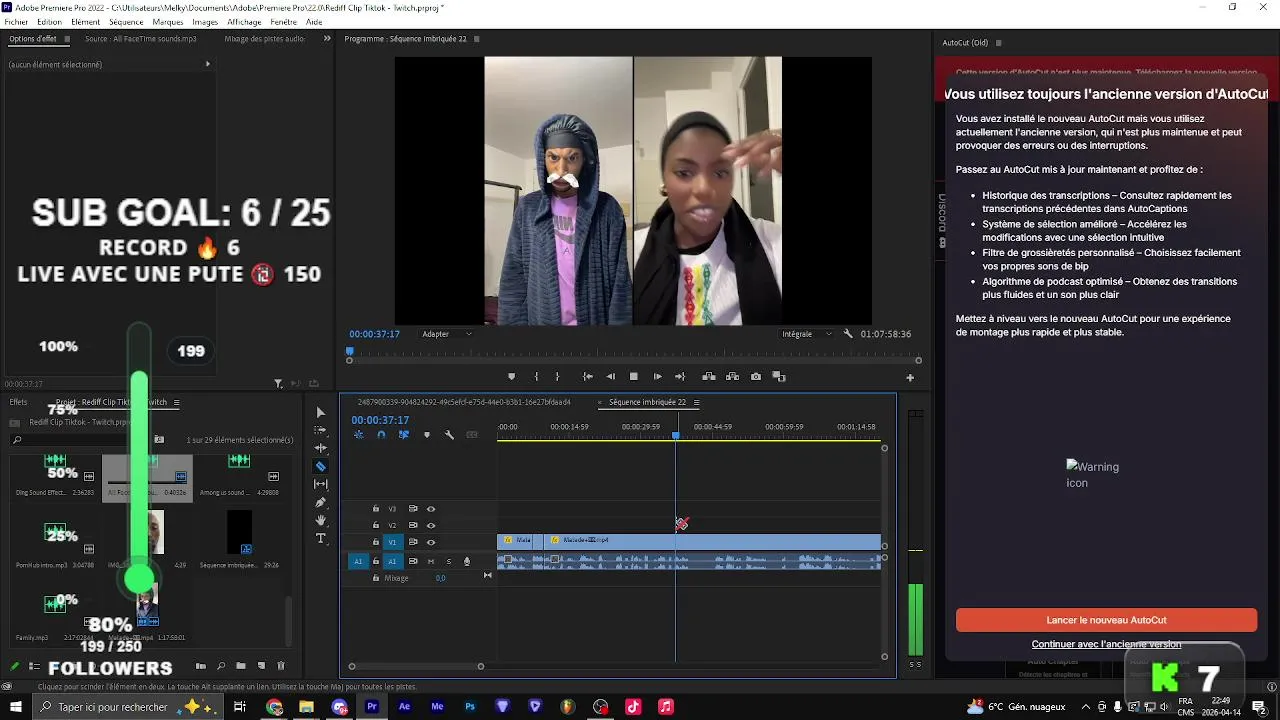This screenshot has width=1280, height=720.
Task: Select the Razor tool
Action: 320,466
